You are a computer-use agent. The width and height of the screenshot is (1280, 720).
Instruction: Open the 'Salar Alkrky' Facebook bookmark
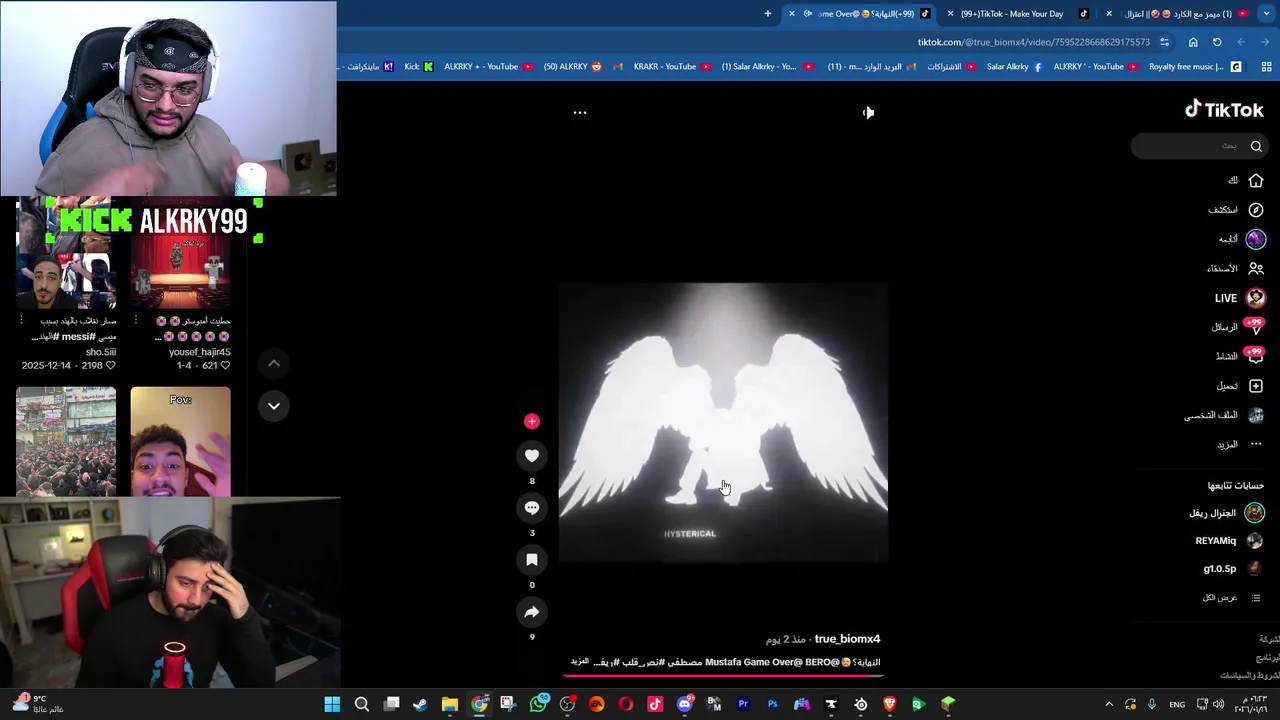[1014, 67]
